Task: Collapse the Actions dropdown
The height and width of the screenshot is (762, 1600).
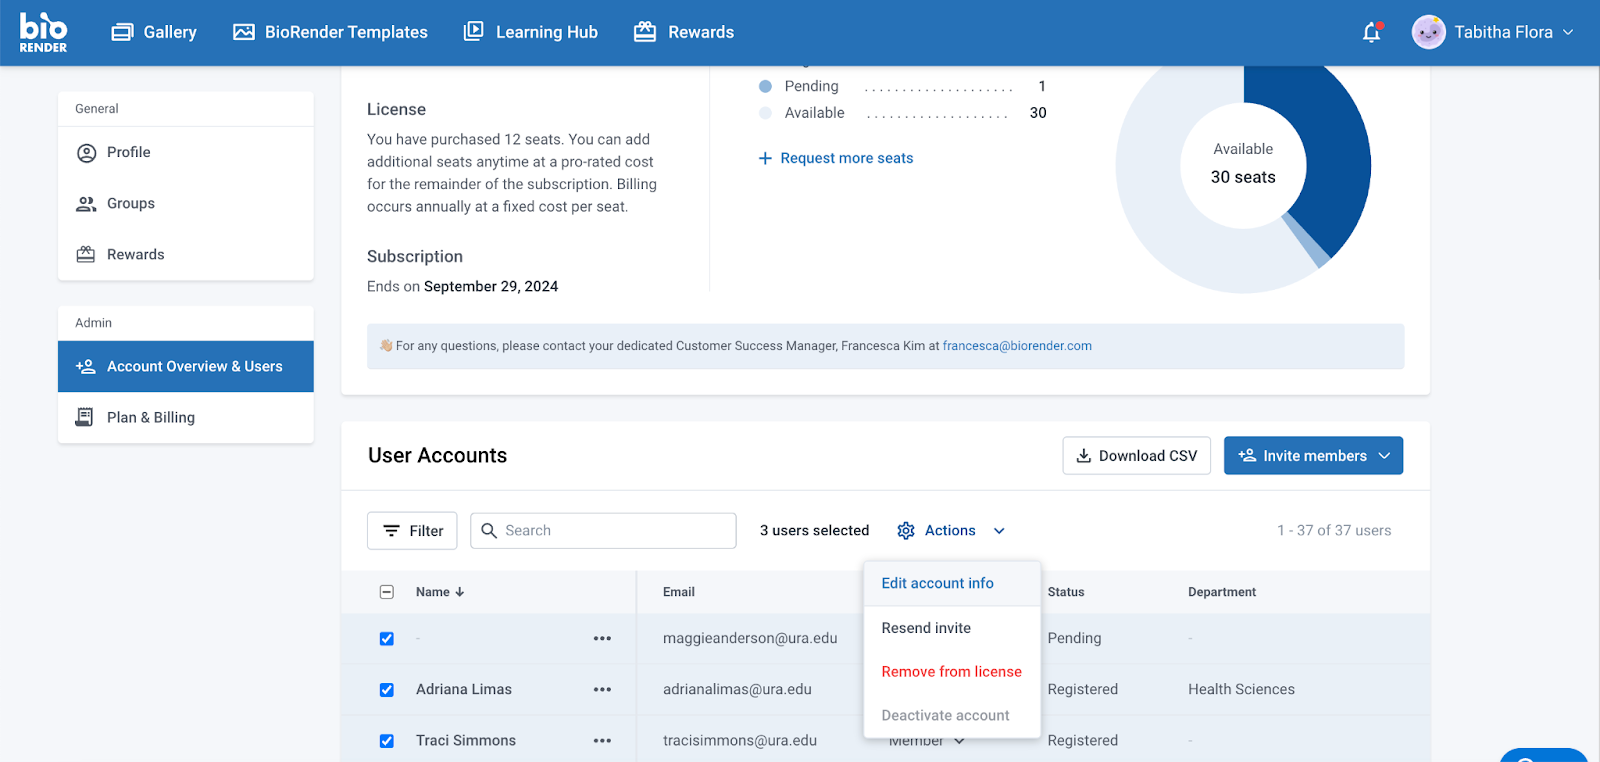Action: (999, 531)
